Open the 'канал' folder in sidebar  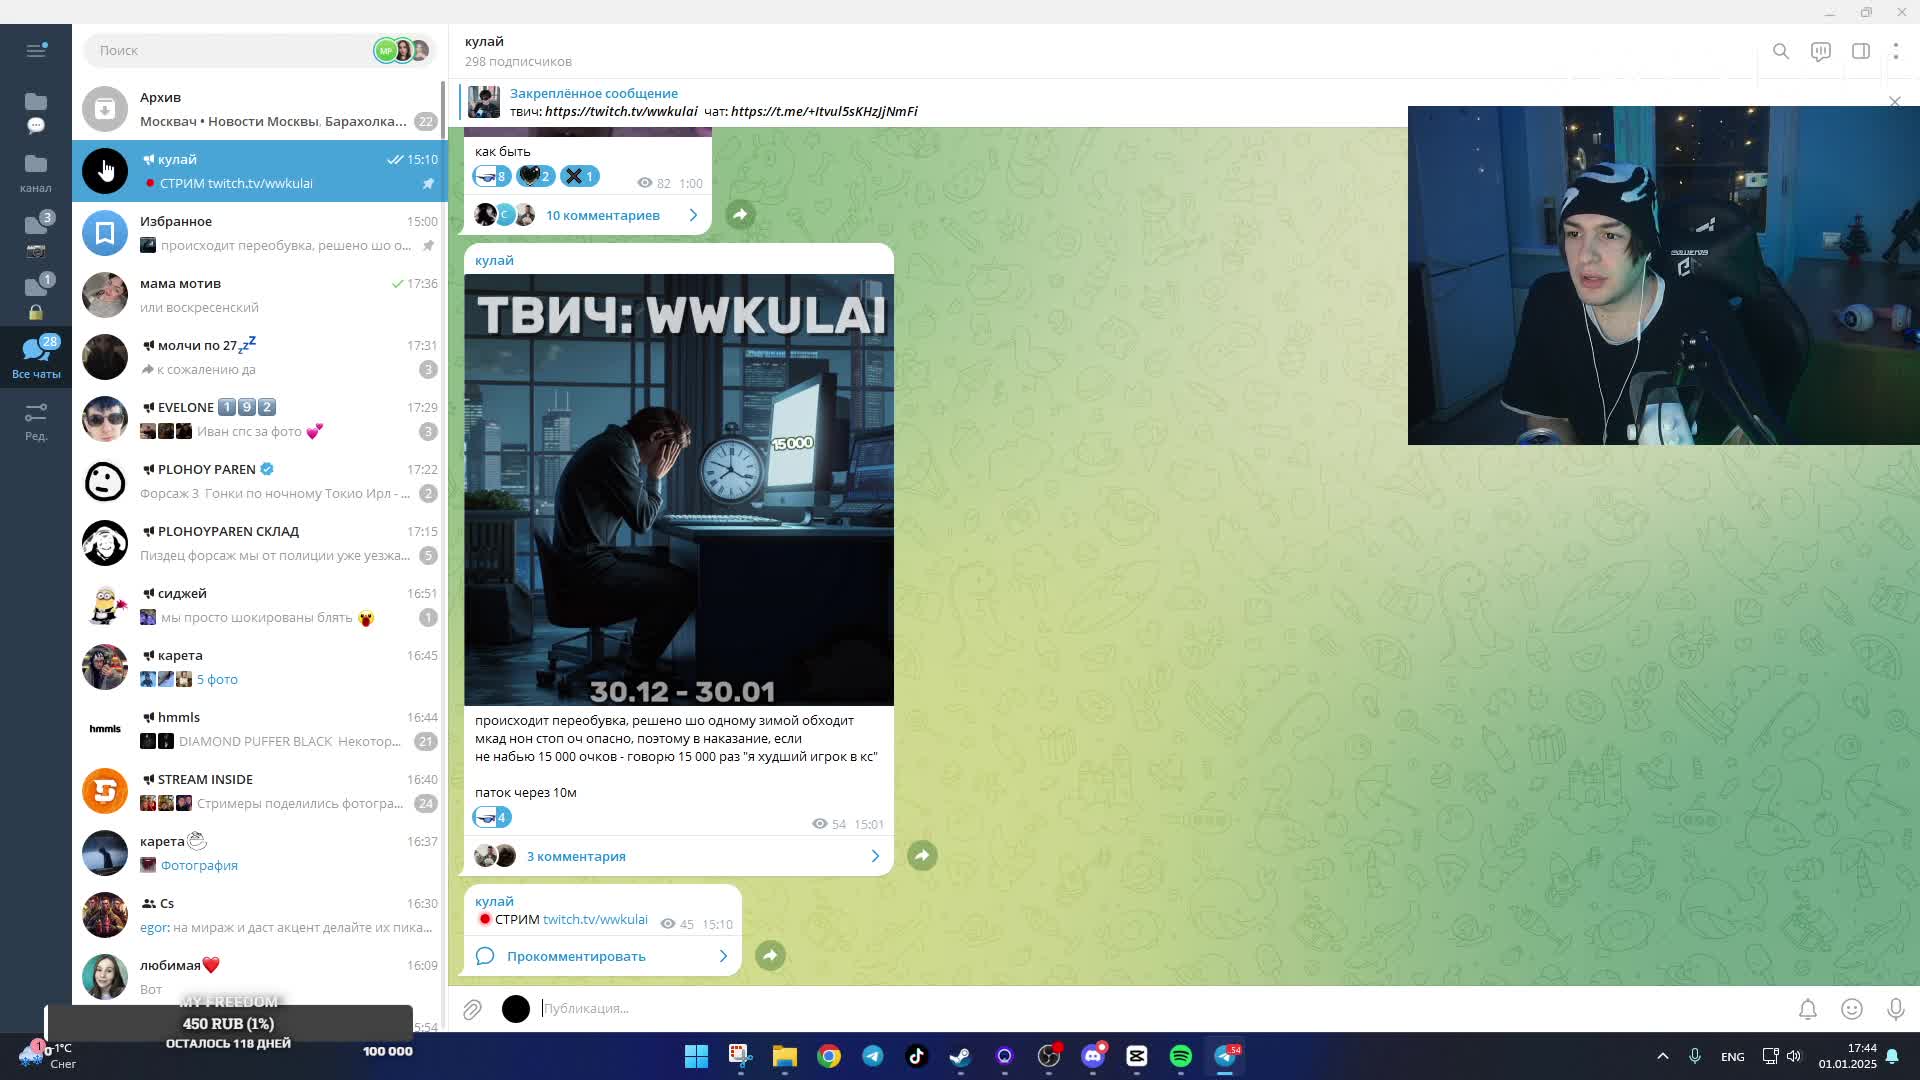36,172
